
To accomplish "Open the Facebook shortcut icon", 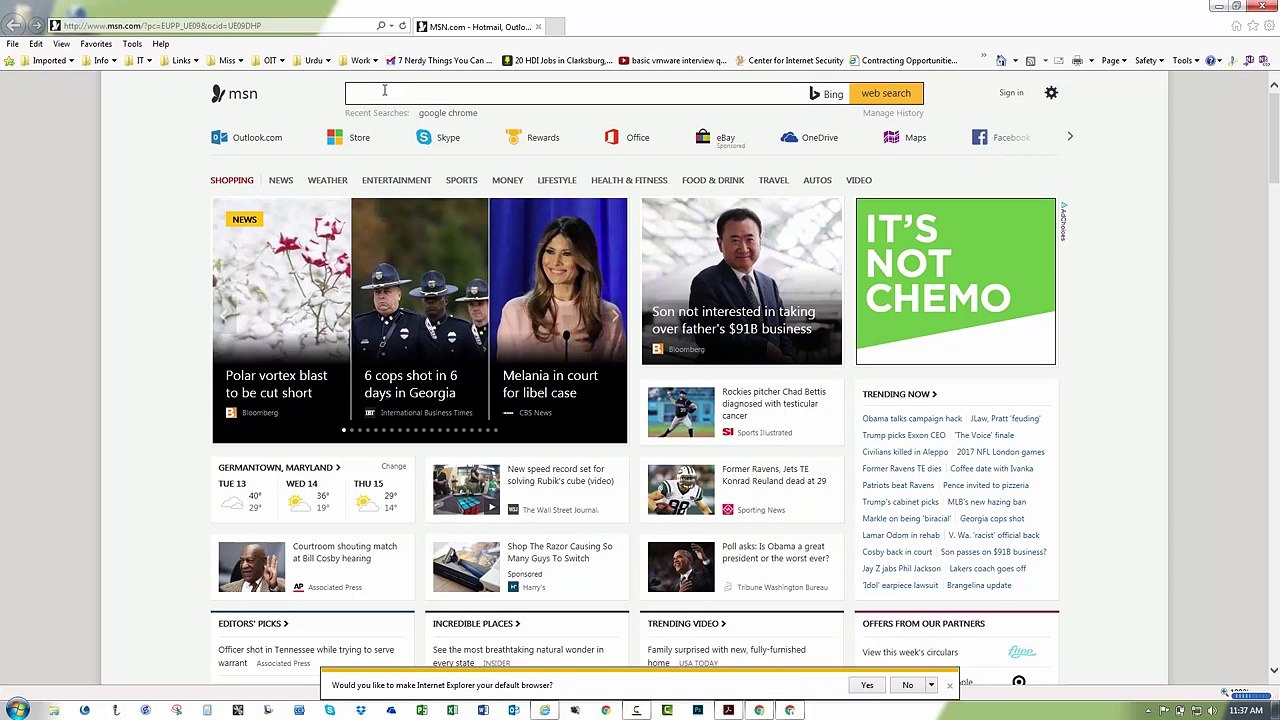I will pyautogui.click(x=980, y=137).
